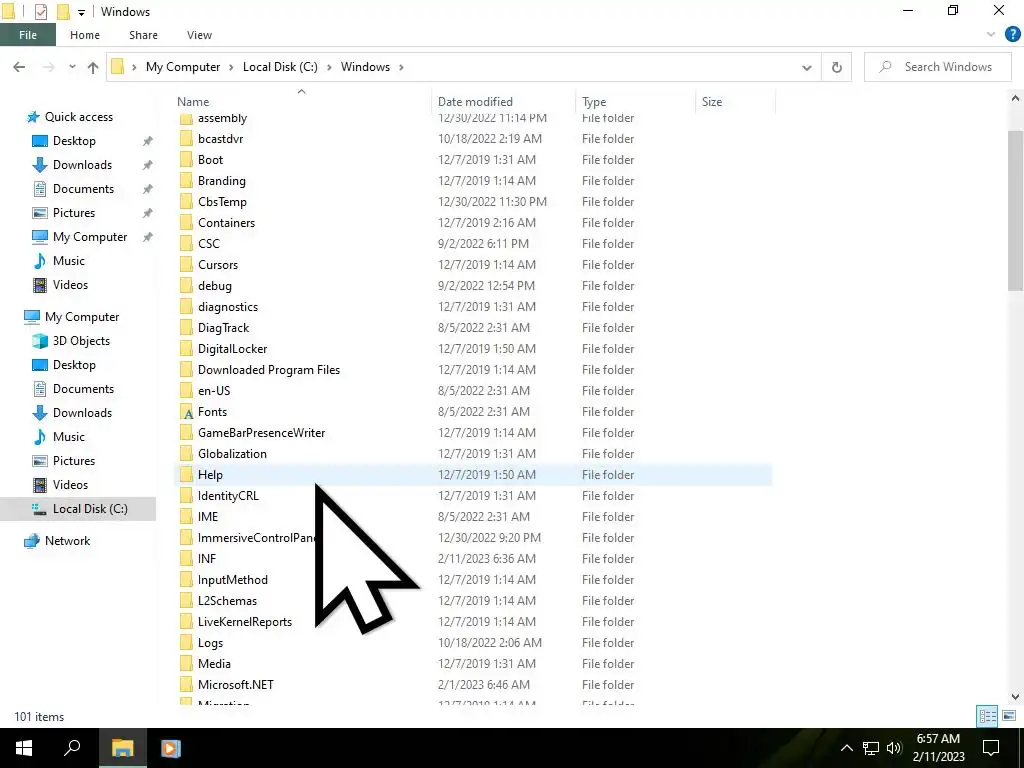1024x768 pixels.
Task: Click the Refresh button in address bar
Action: coord(837,67)
